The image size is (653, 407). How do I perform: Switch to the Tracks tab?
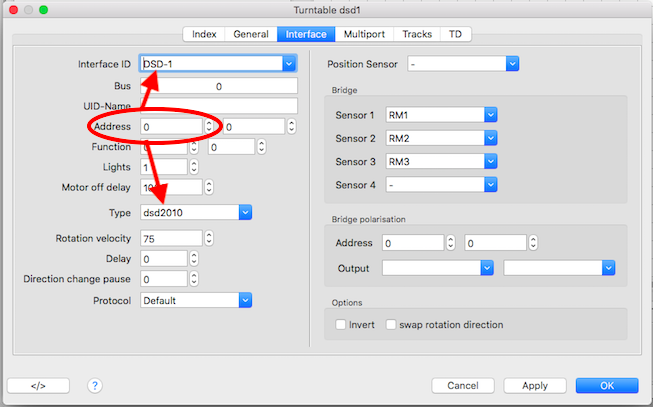(x=417, y=34)
